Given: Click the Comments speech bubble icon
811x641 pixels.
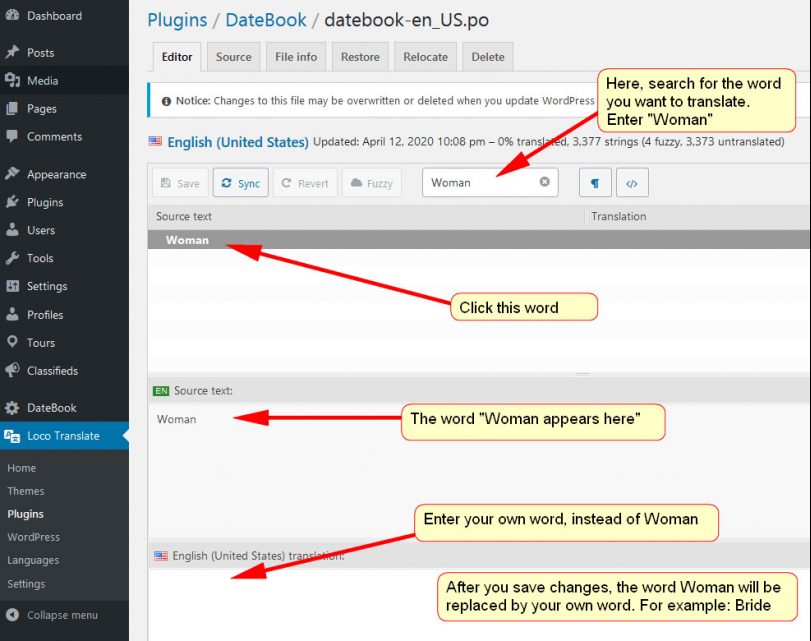Looking at the screenshot, I should point(12,137).
